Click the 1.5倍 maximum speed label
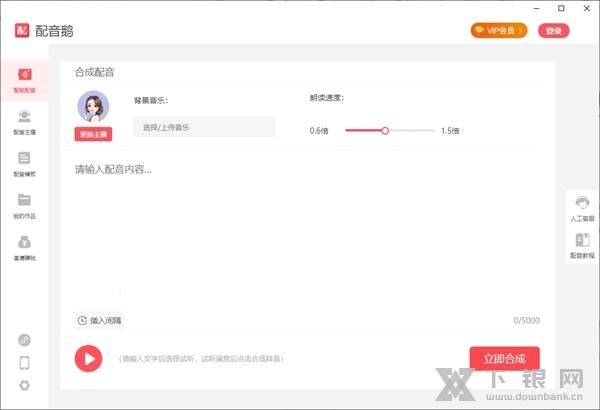600x410 pixels. pyautogui.click(x=450, y=131)
